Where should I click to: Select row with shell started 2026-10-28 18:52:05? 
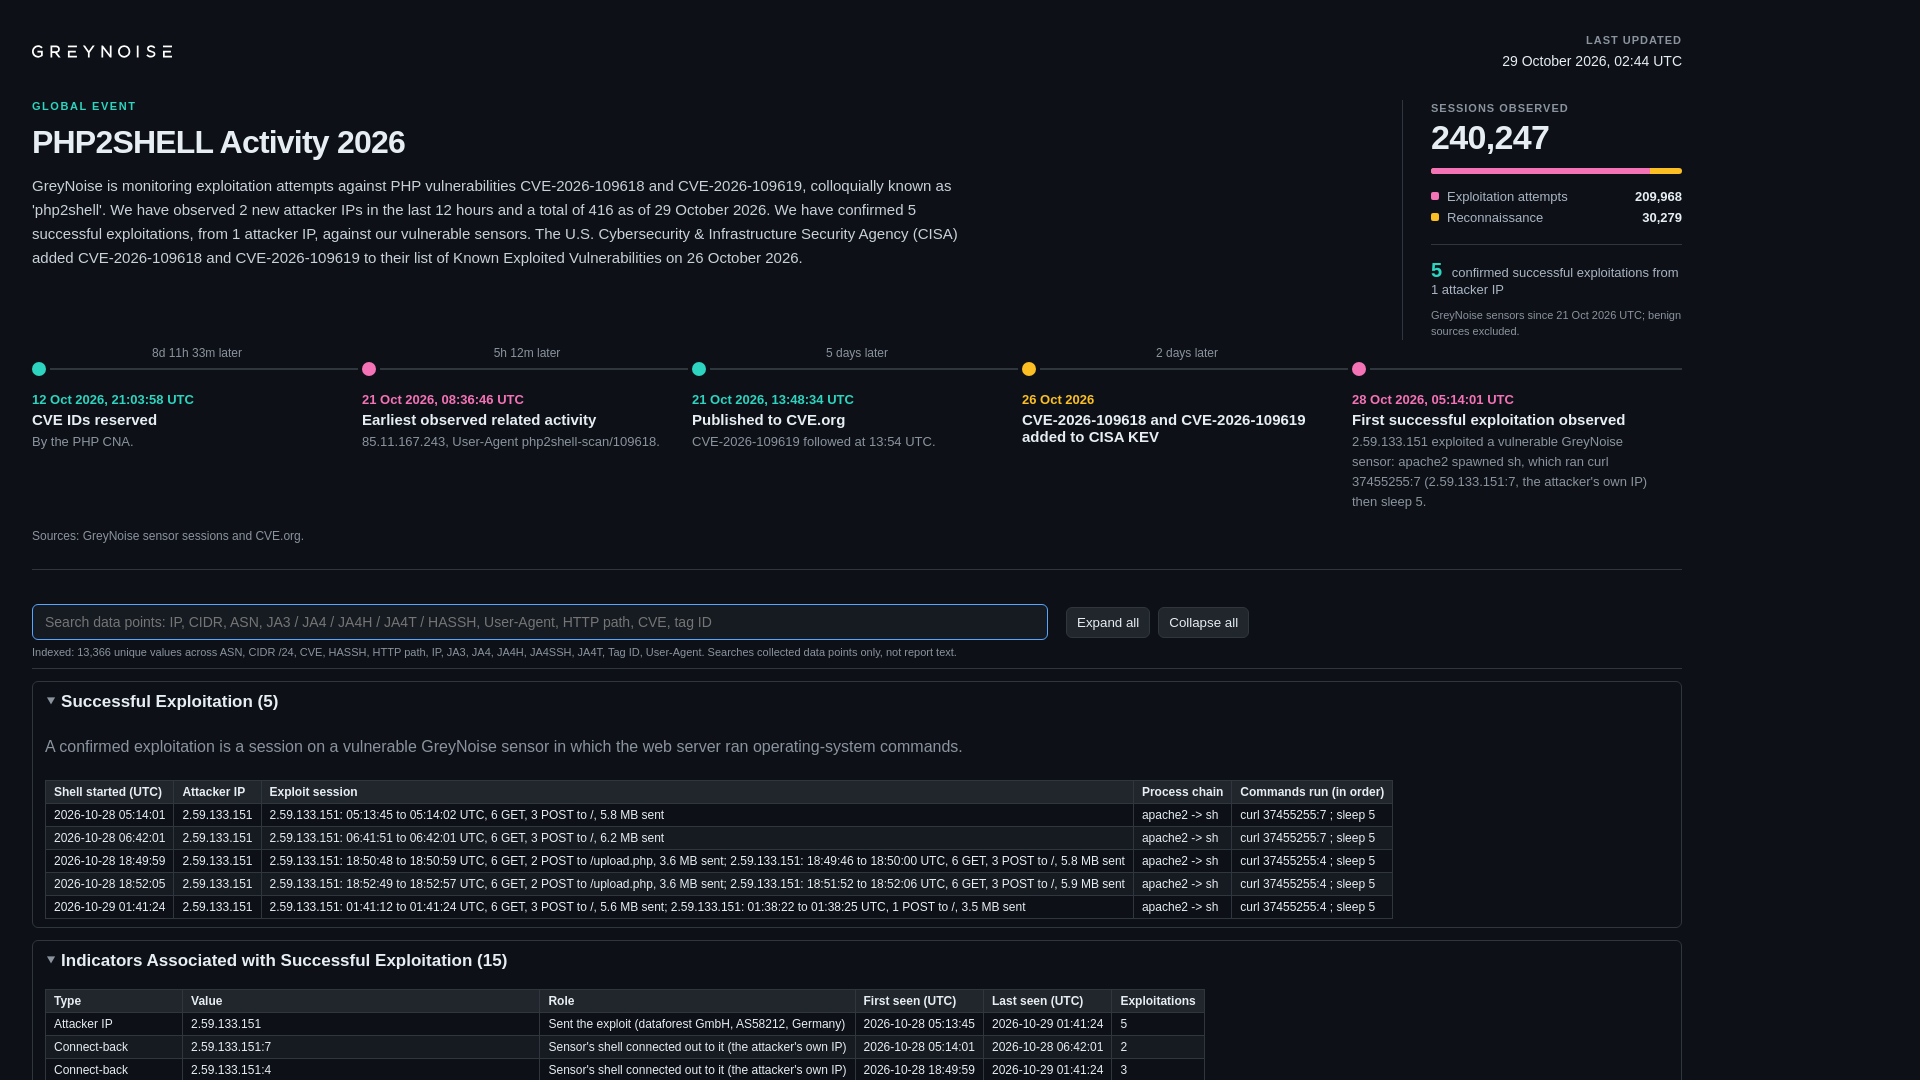719,884
